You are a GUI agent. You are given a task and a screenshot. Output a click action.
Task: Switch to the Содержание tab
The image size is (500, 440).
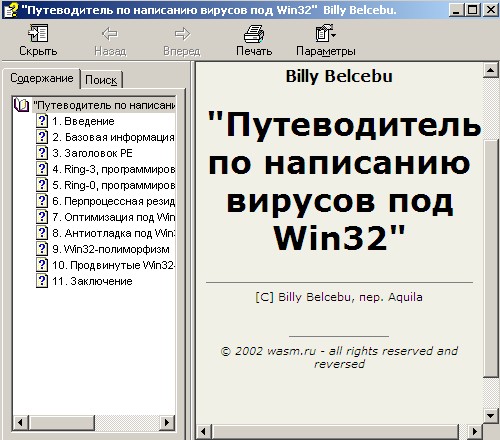pyautogui.click(x=41, y=78)
